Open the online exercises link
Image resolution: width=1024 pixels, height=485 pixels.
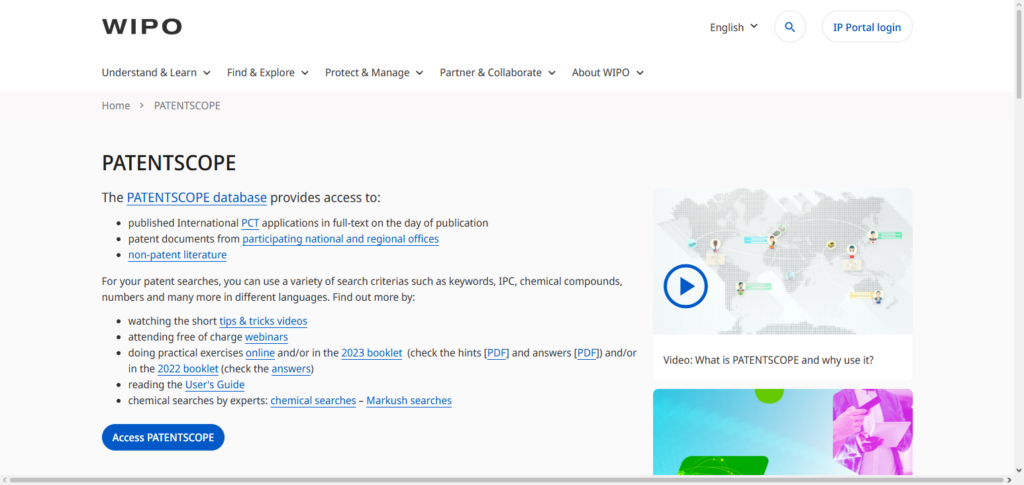260,353
